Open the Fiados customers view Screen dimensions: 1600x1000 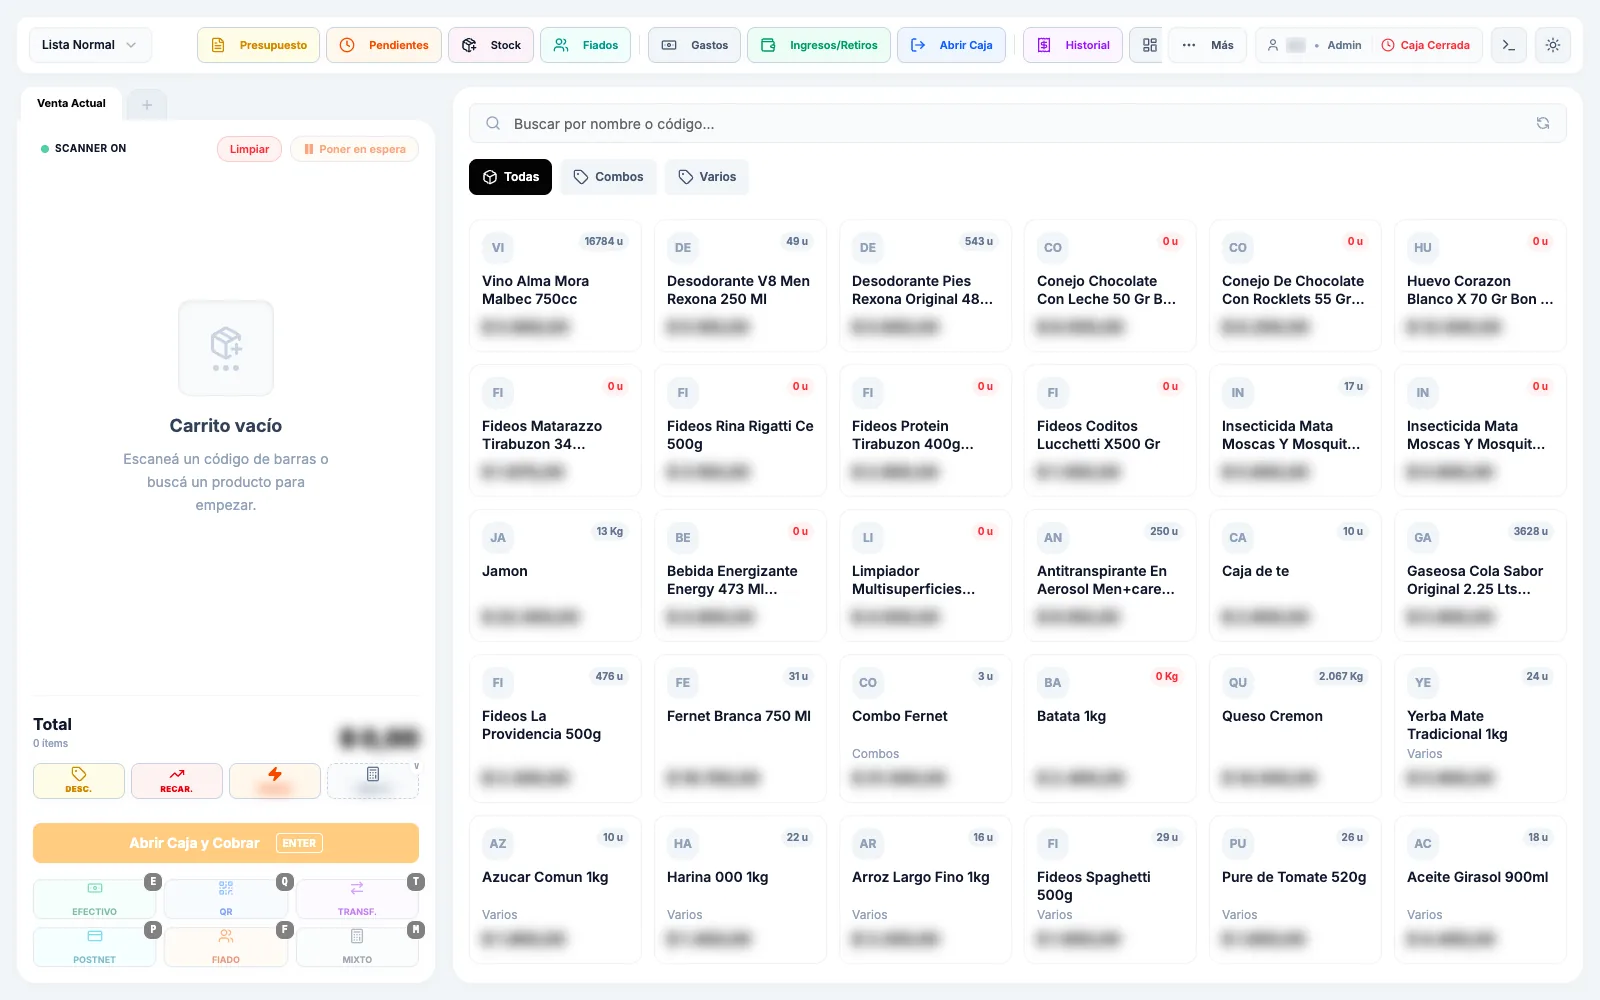tap(586, 45)
